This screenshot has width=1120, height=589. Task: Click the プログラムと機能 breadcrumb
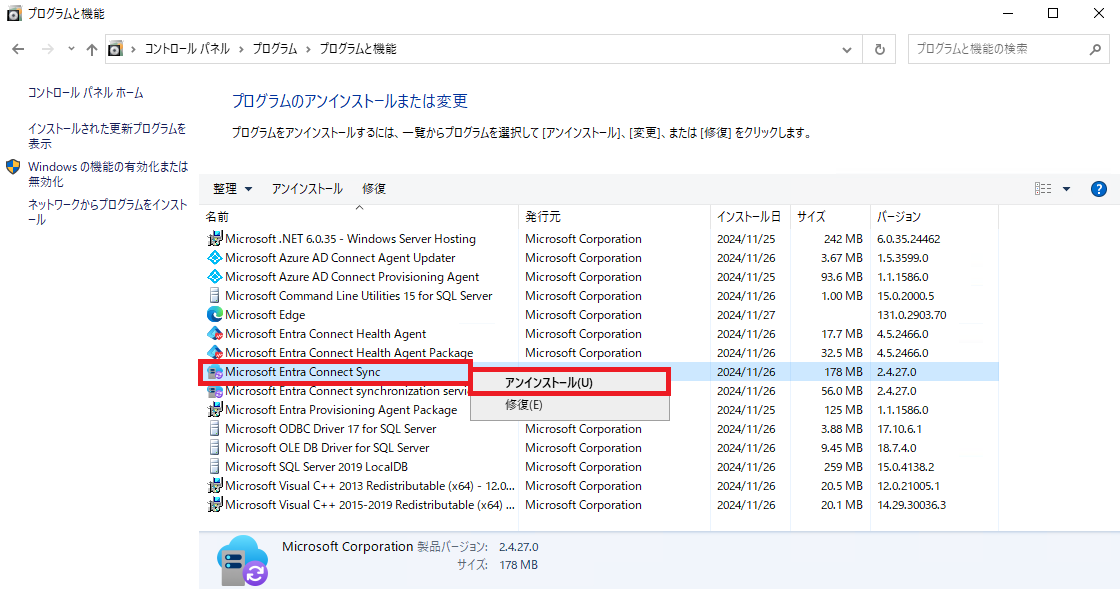point(357,49)
